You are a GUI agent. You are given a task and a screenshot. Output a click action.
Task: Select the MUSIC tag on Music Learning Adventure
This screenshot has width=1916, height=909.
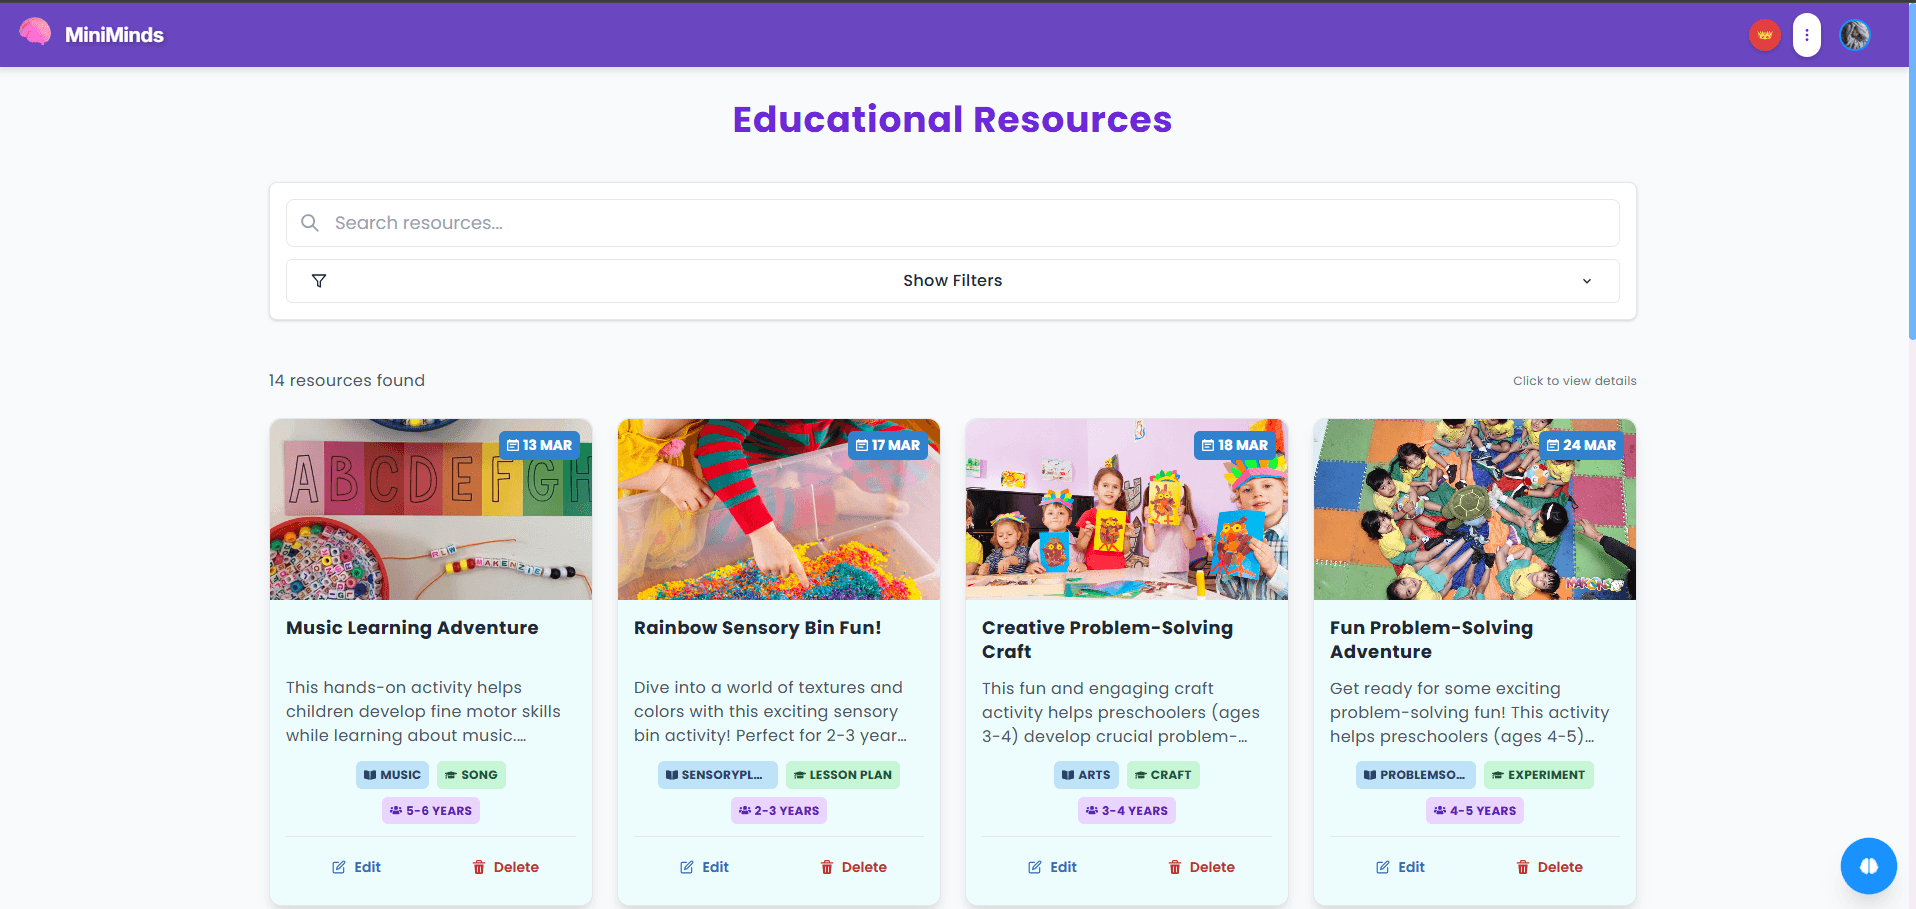point(392,774)
